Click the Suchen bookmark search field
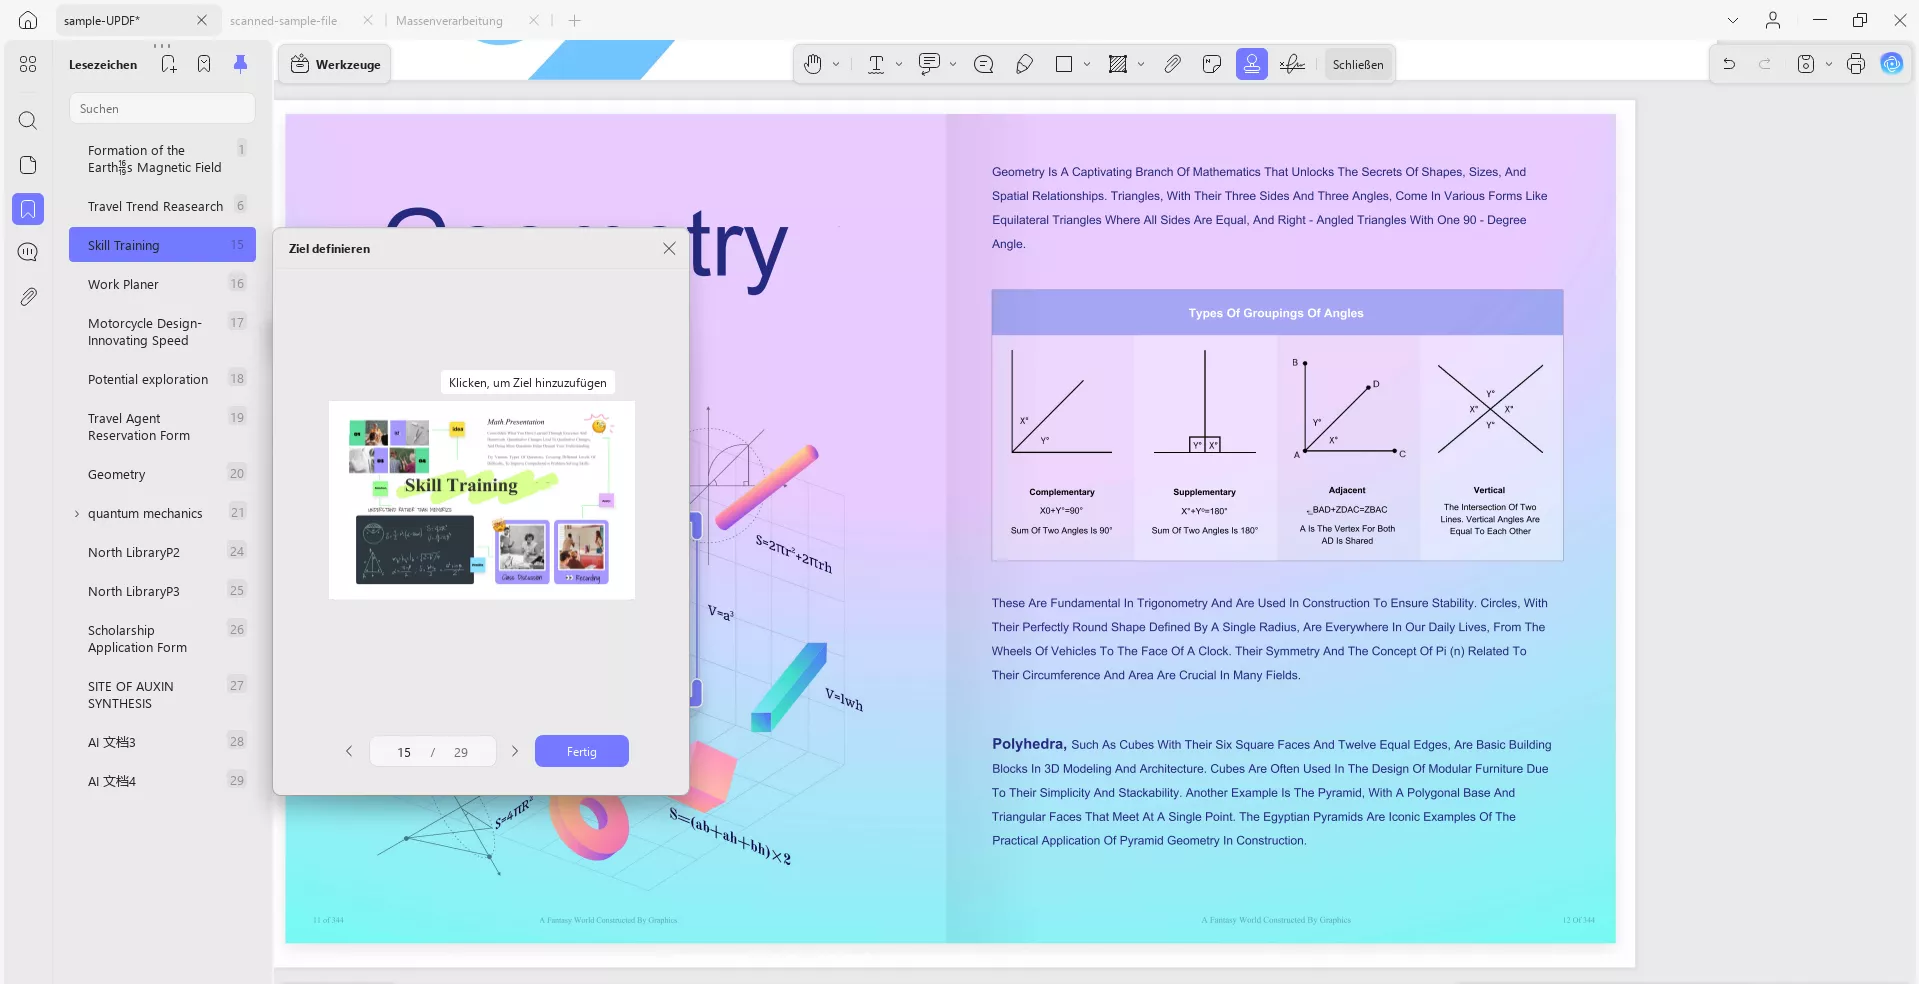 162,108
